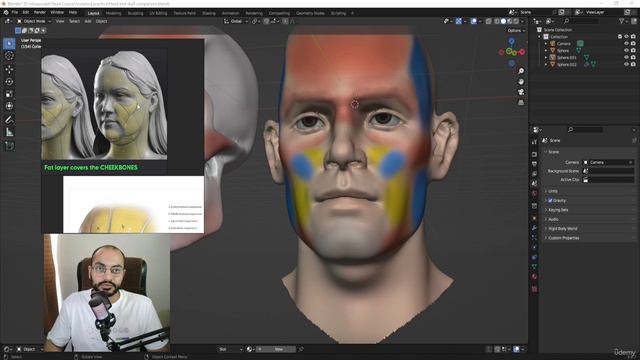Open the World properties tab
Screen dimensions: 640x360
(x=534, y=193)
